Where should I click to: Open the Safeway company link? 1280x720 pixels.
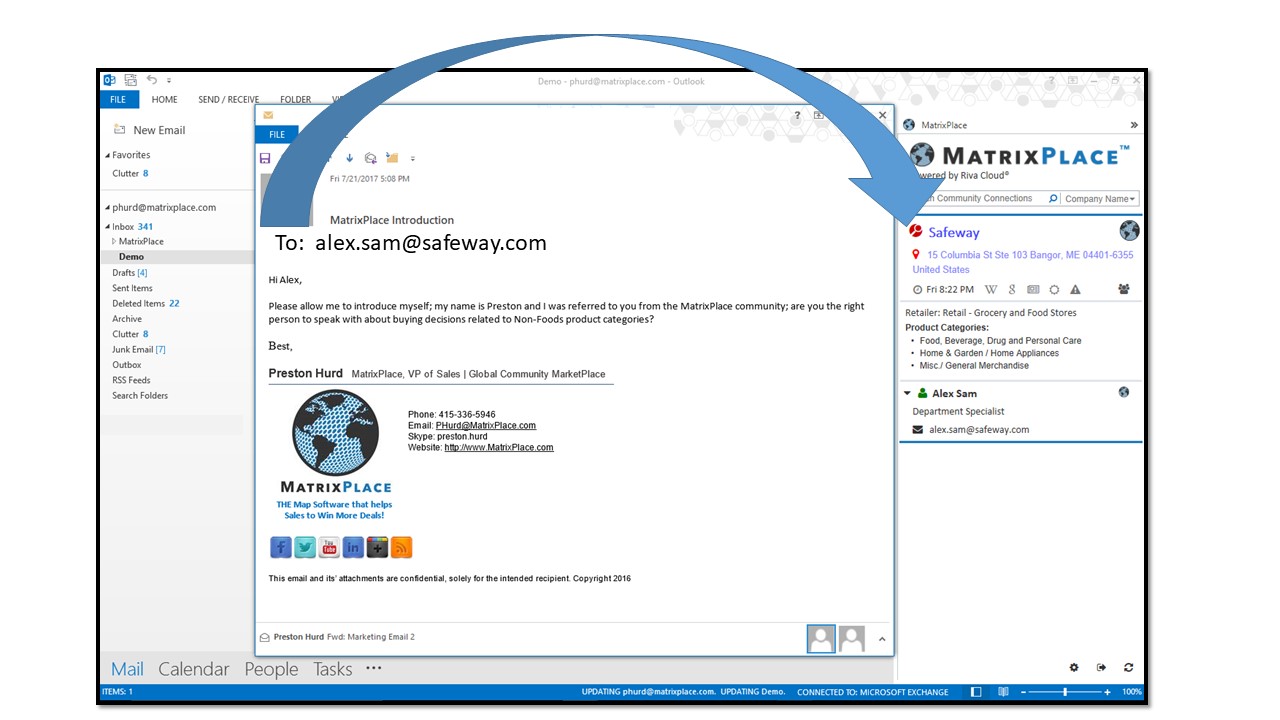(953, 232)
